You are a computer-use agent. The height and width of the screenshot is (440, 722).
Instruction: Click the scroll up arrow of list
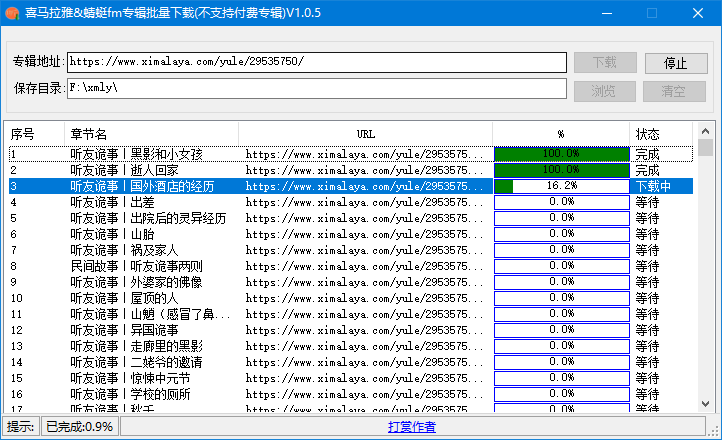(706, 131)
